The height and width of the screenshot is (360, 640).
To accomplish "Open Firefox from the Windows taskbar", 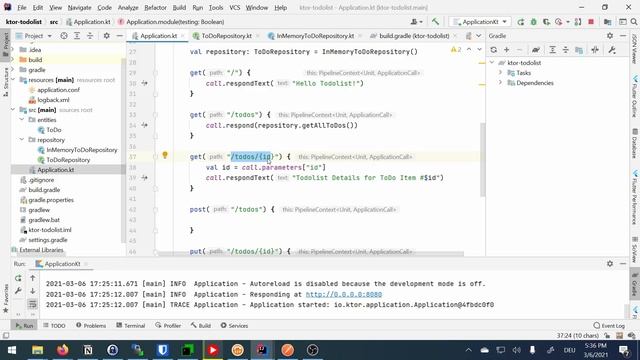I will pos(62,350).
